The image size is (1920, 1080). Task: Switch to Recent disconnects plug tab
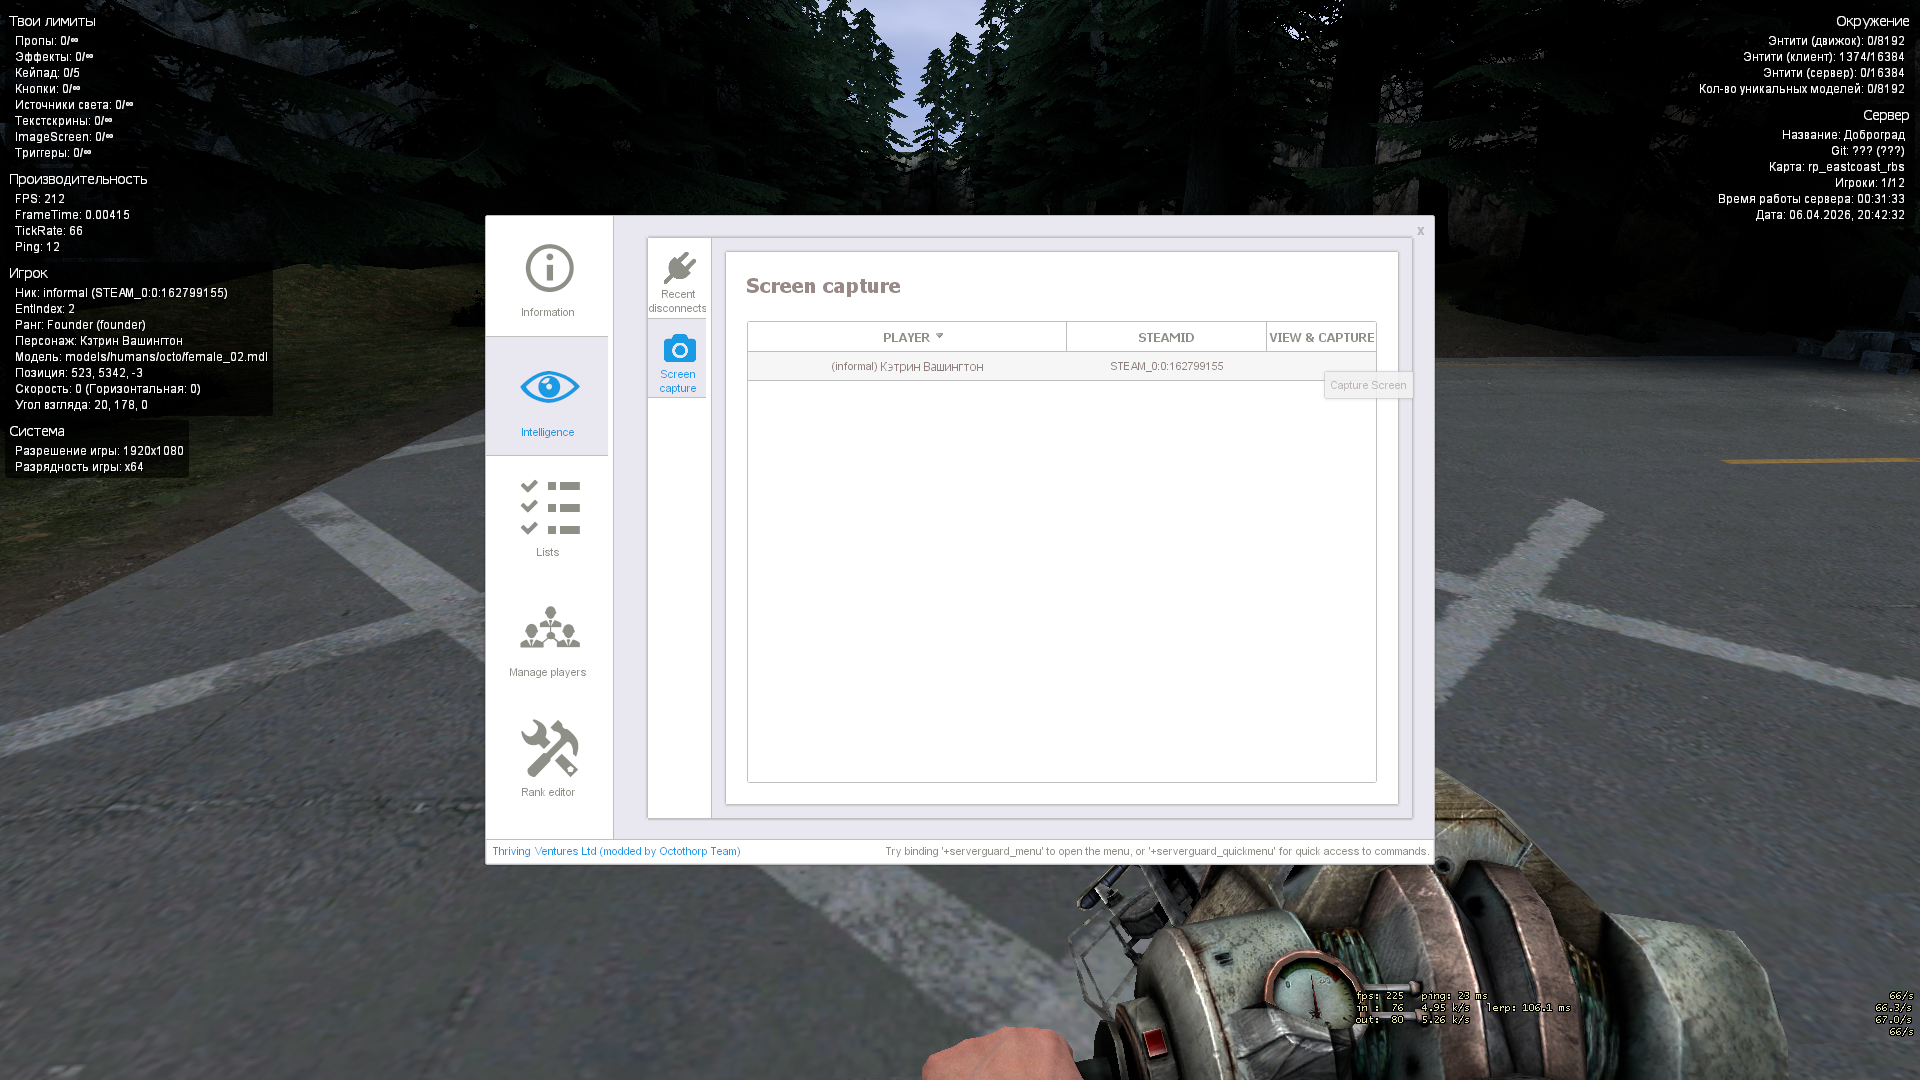(677, 280)
